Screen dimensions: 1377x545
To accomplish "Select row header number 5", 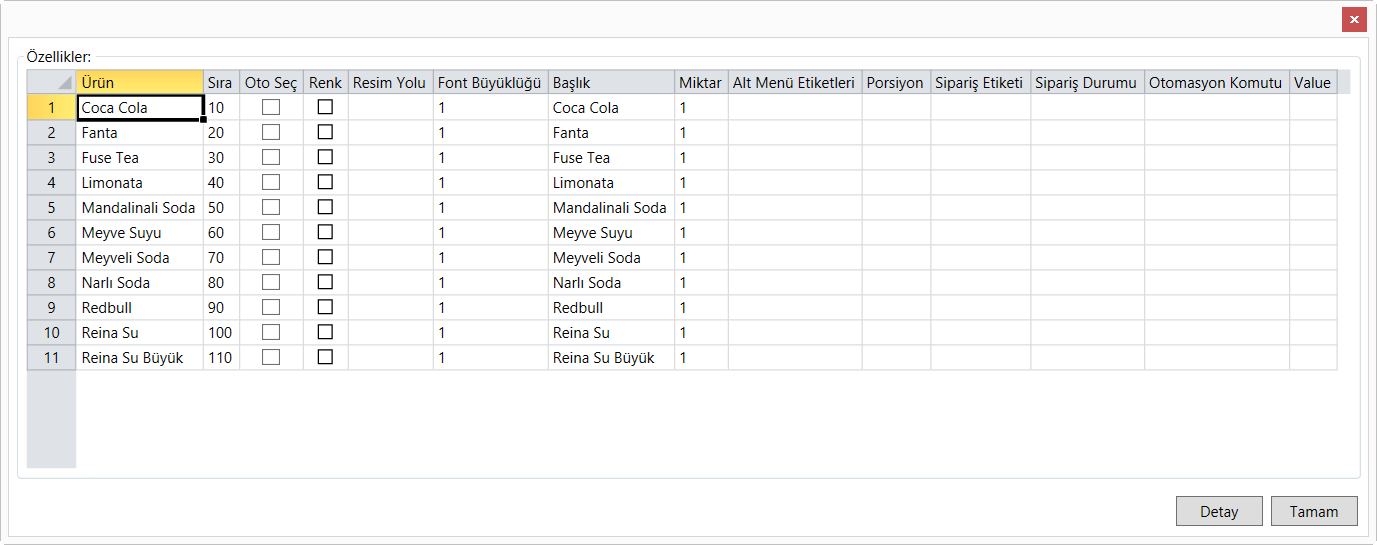I will (x=52, y=207).
